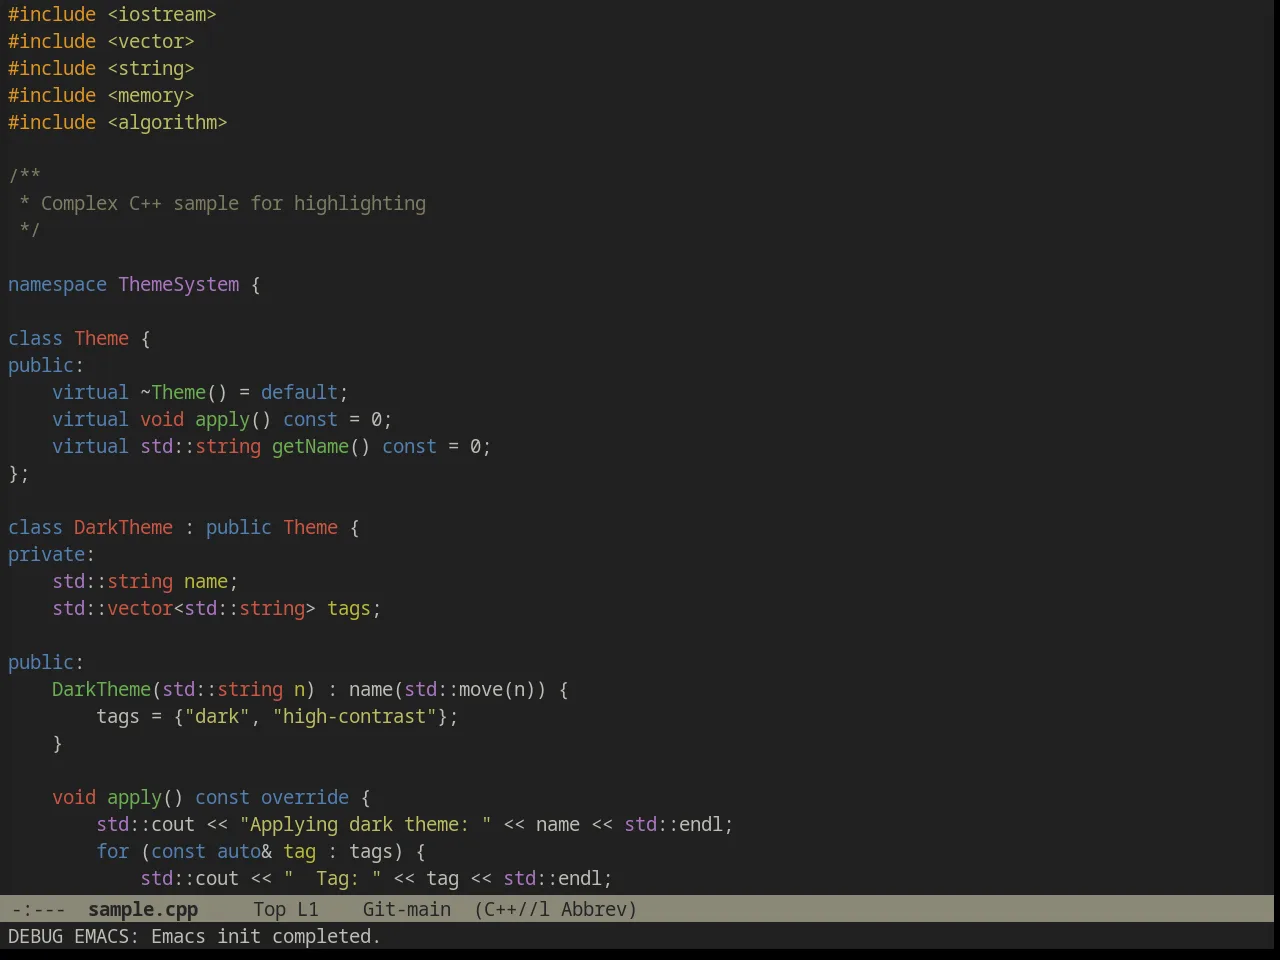
Task: Click the 'DarkTheme' class name in class declaration
Action: 123,527
